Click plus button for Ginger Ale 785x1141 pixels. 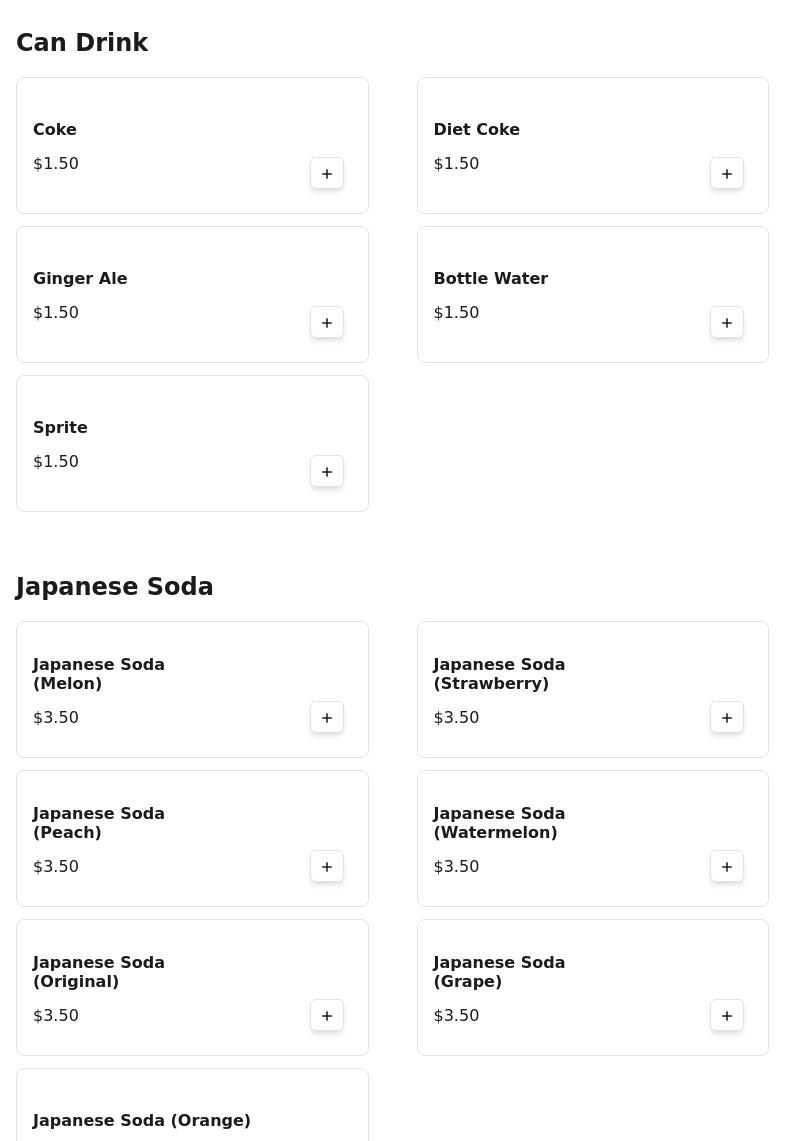pos(327,323)
